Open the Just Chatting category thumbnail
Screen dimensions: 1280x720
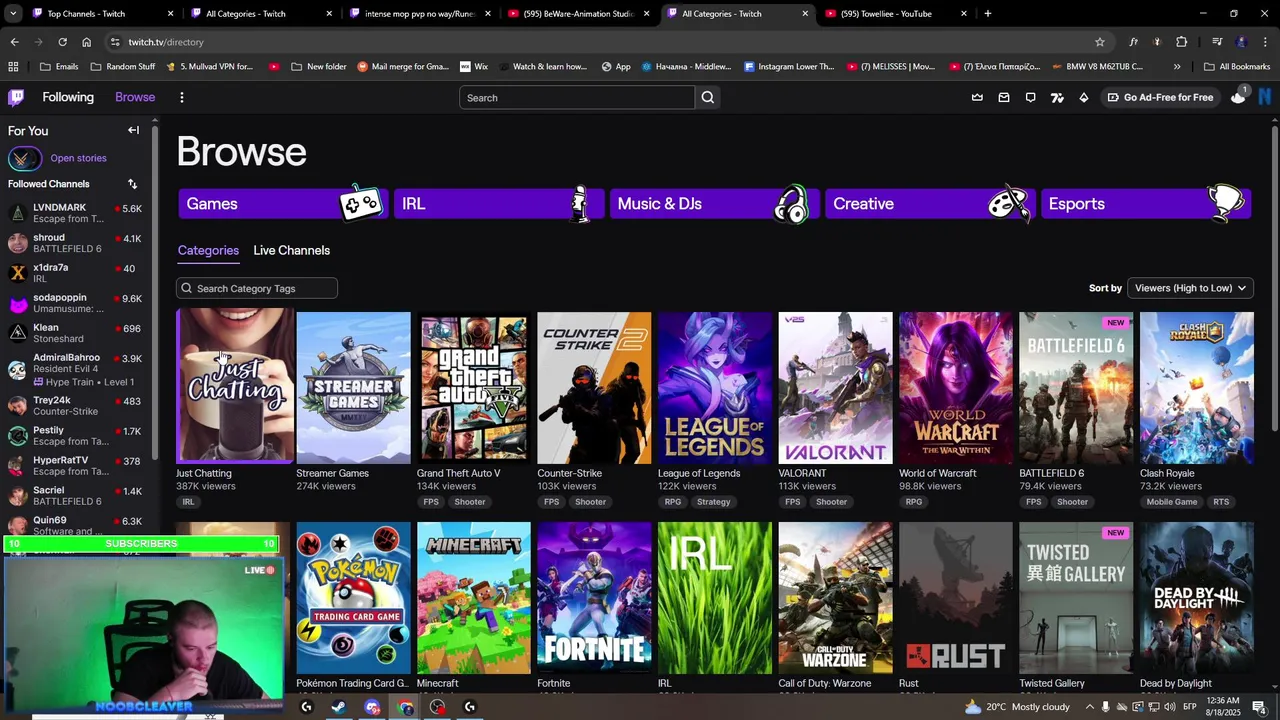click(x=235, y=386)
